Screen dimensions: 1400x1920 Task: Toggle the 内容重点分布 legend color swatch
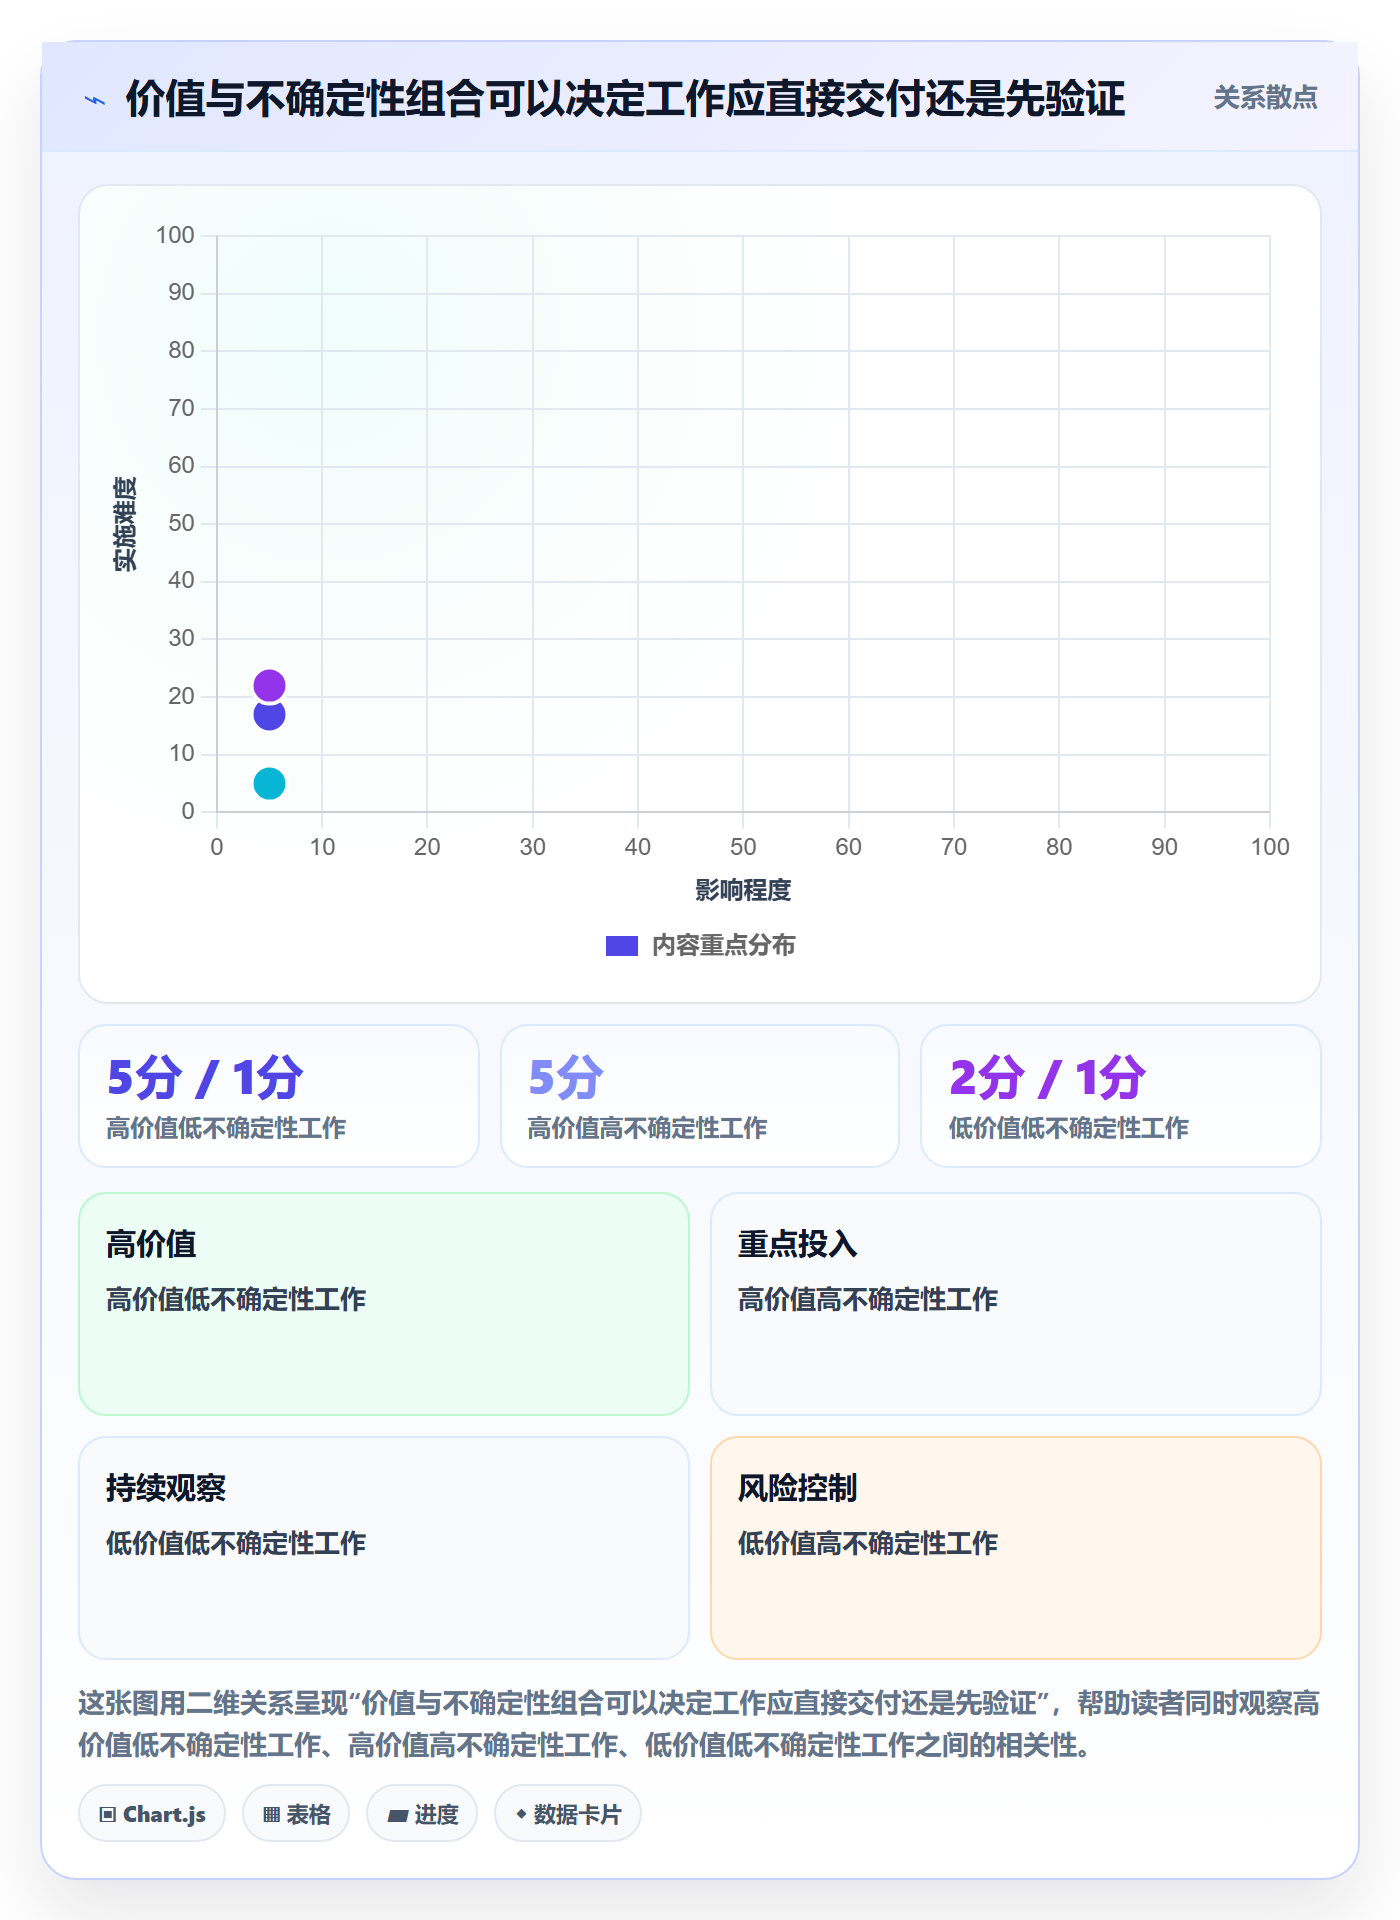[x=622, y=946]
